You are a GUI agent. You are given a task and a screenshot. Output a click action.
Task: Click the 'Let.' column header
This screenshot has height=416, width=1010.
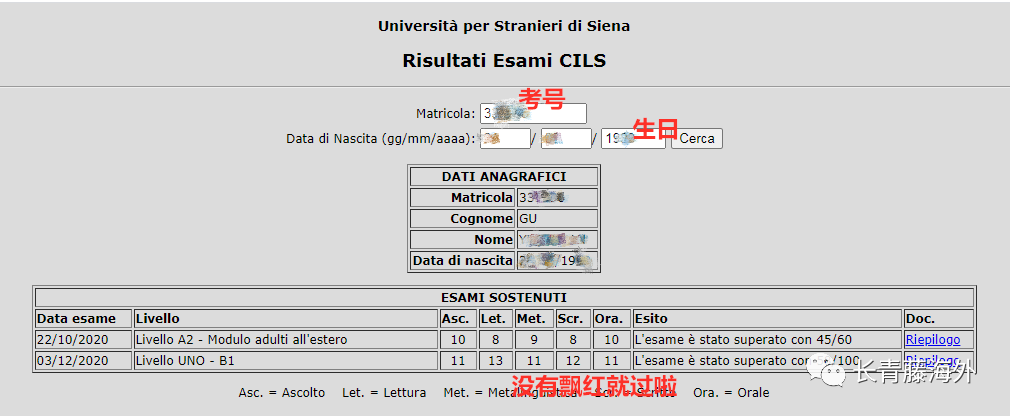click(x=496, y=319)
